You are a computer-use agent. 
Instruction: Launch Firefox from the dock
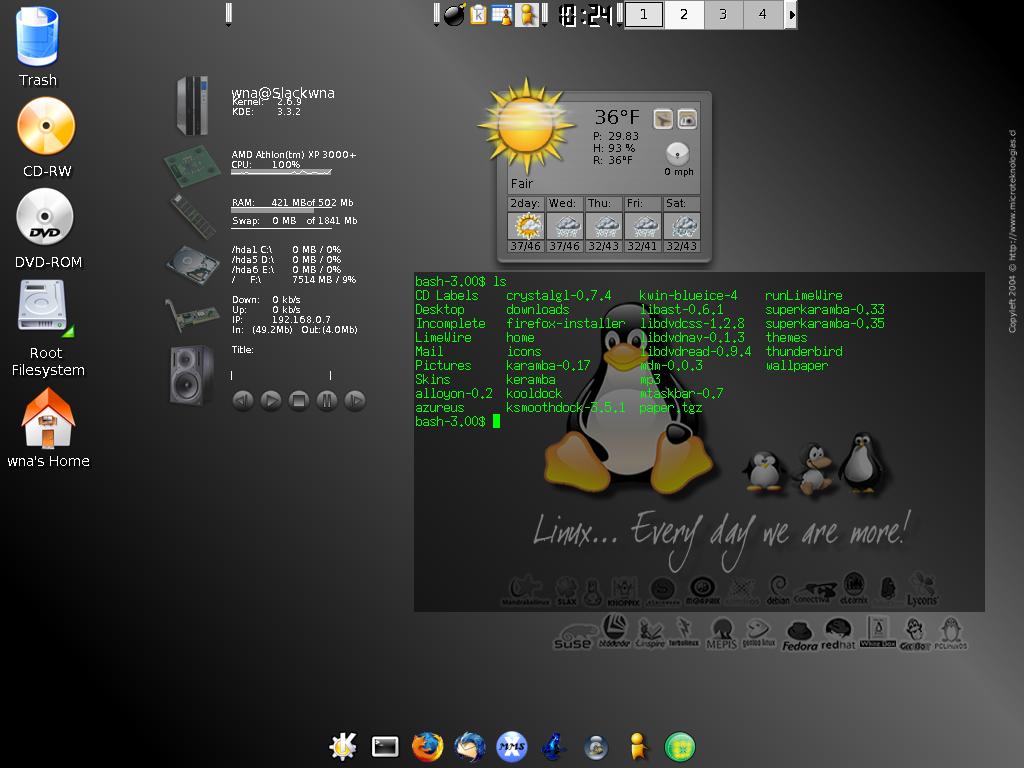[x=427, y=746]
